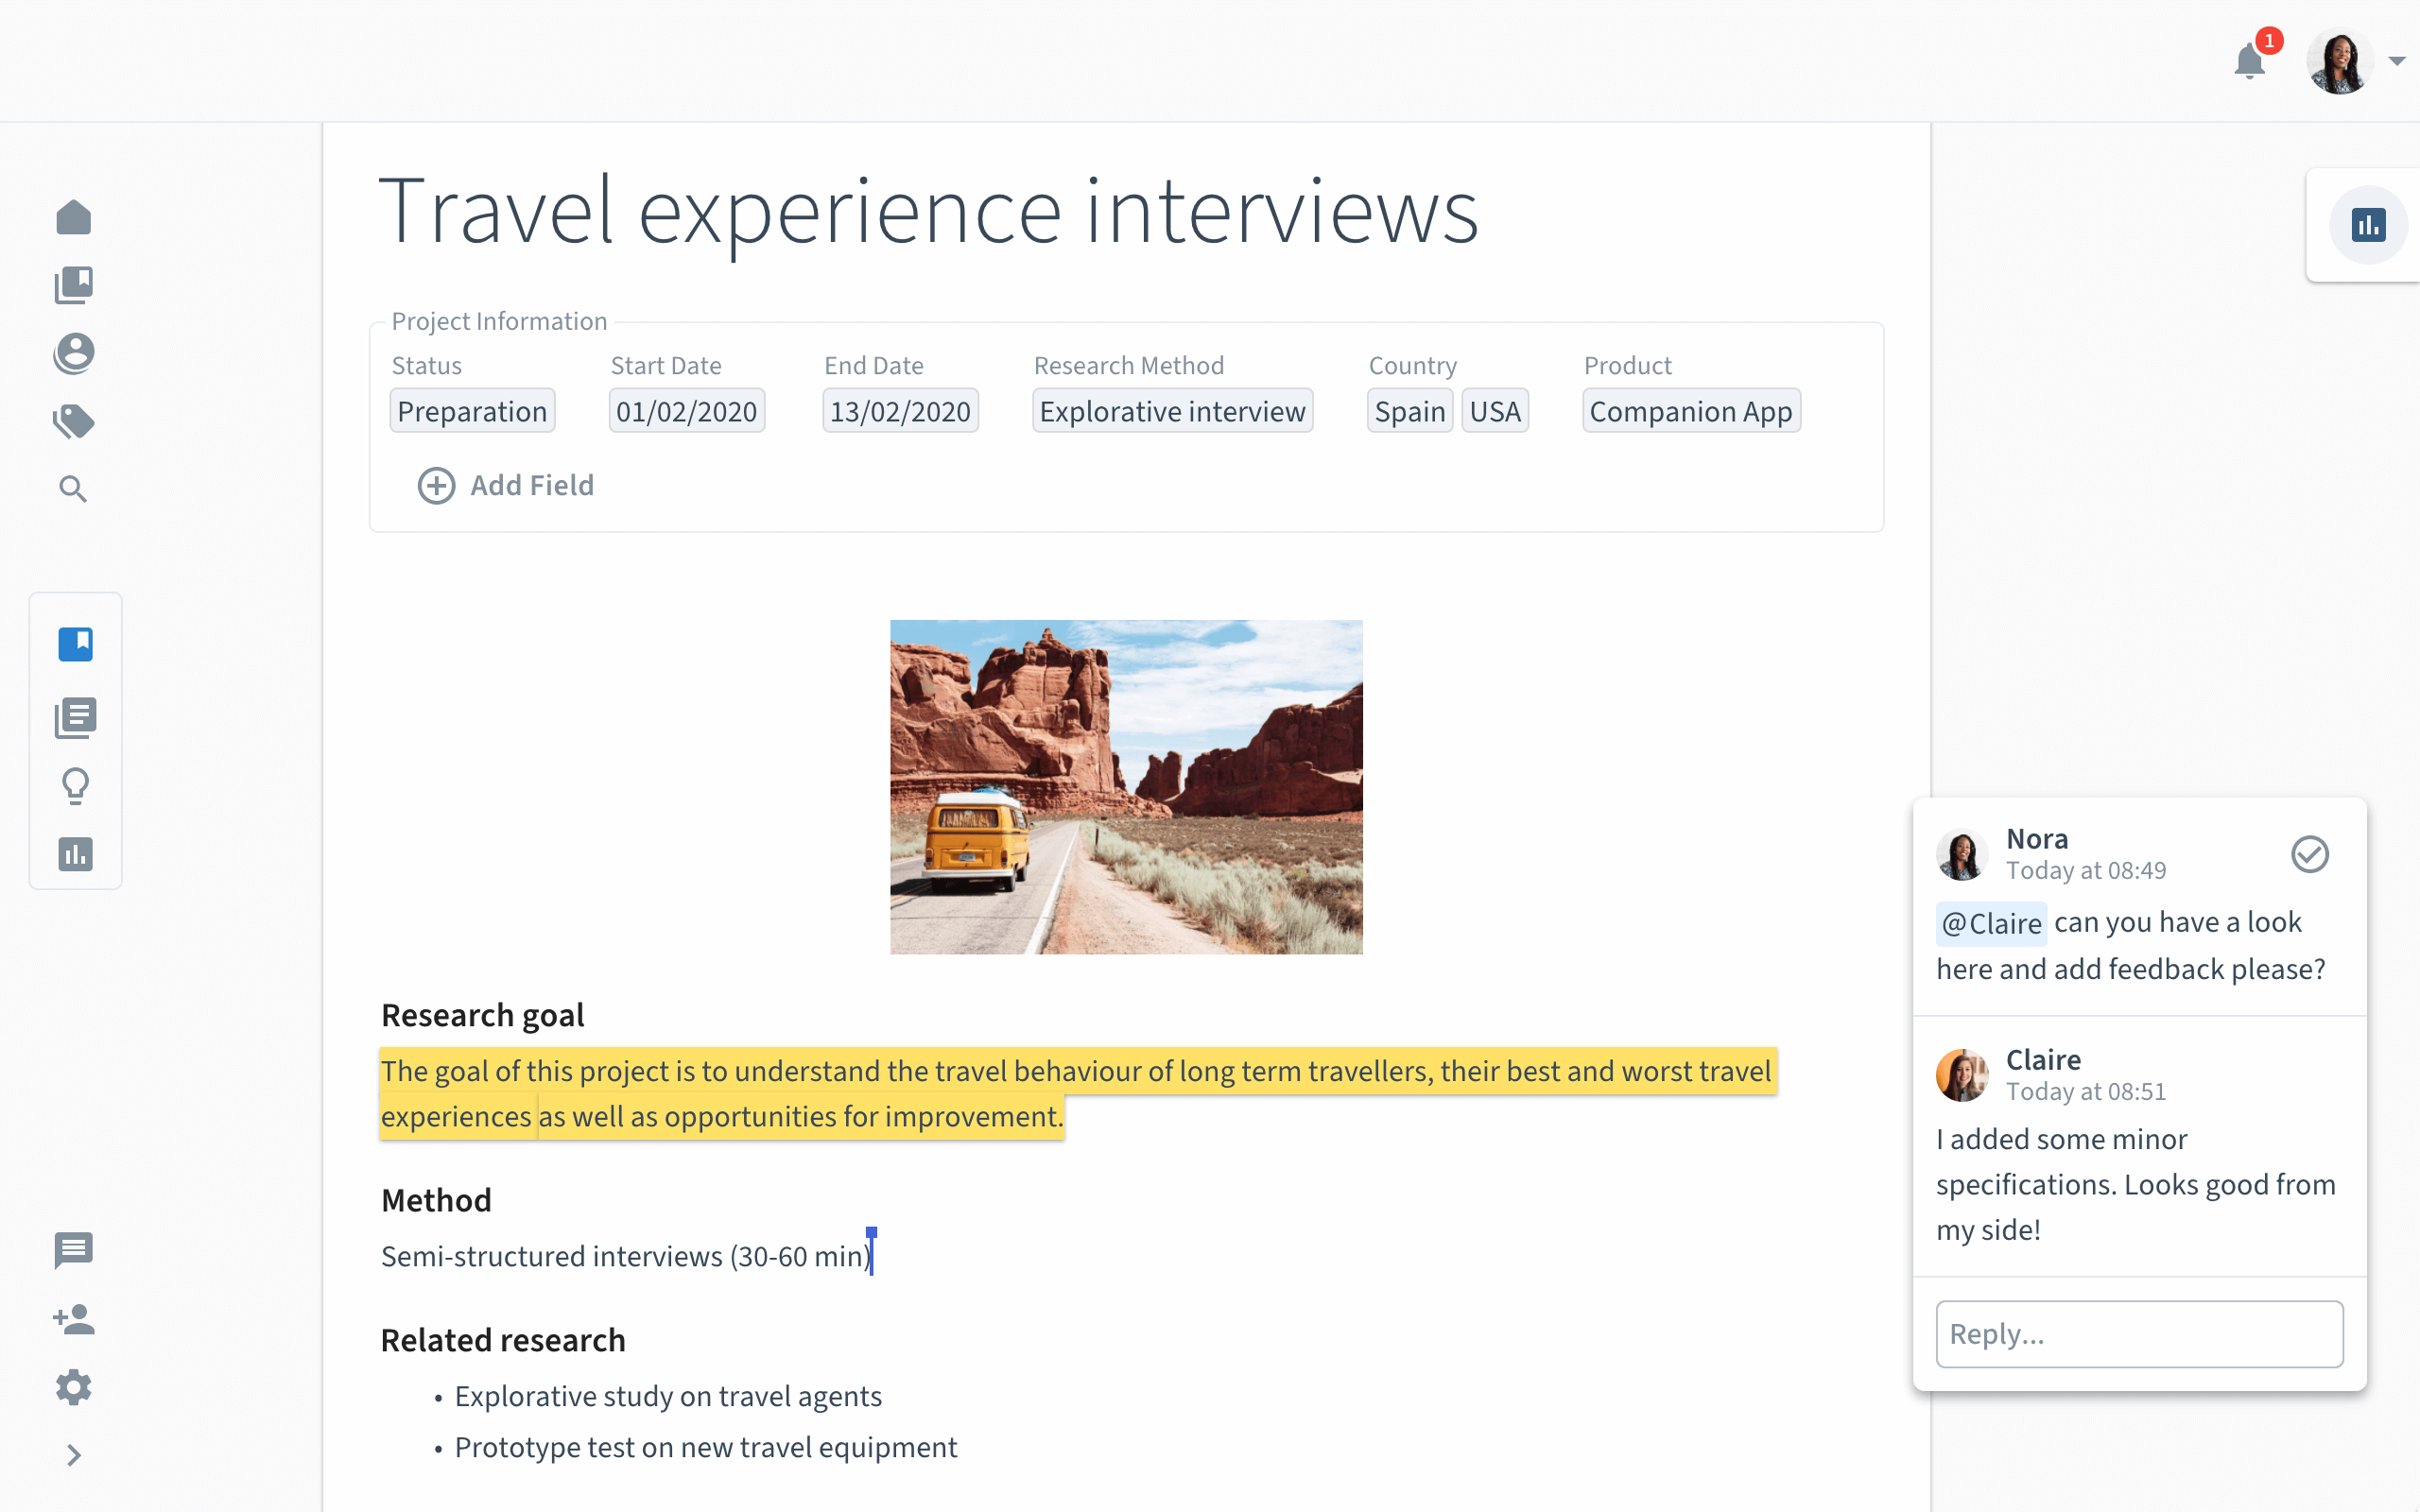Edit the Preparation status field

[472, 411]
